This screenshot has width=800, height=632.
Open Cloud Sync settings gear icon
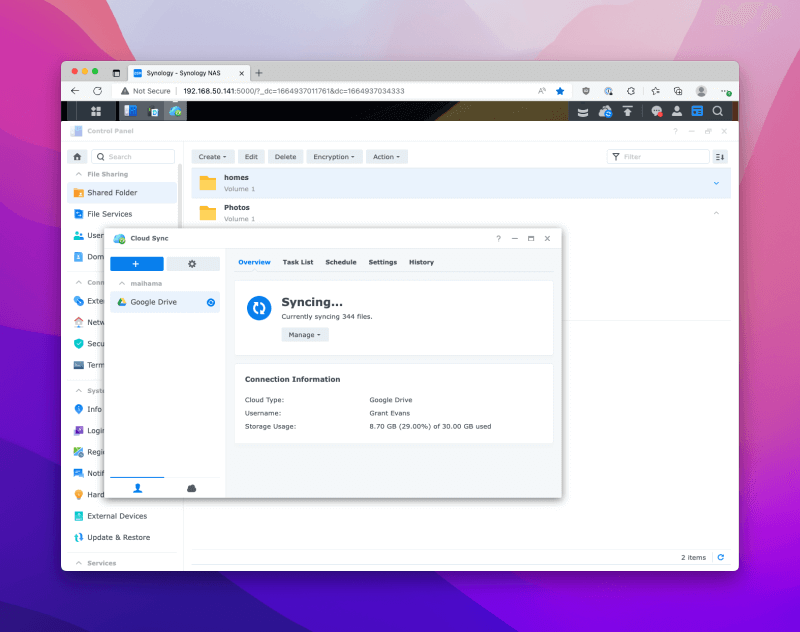point(192,263)
